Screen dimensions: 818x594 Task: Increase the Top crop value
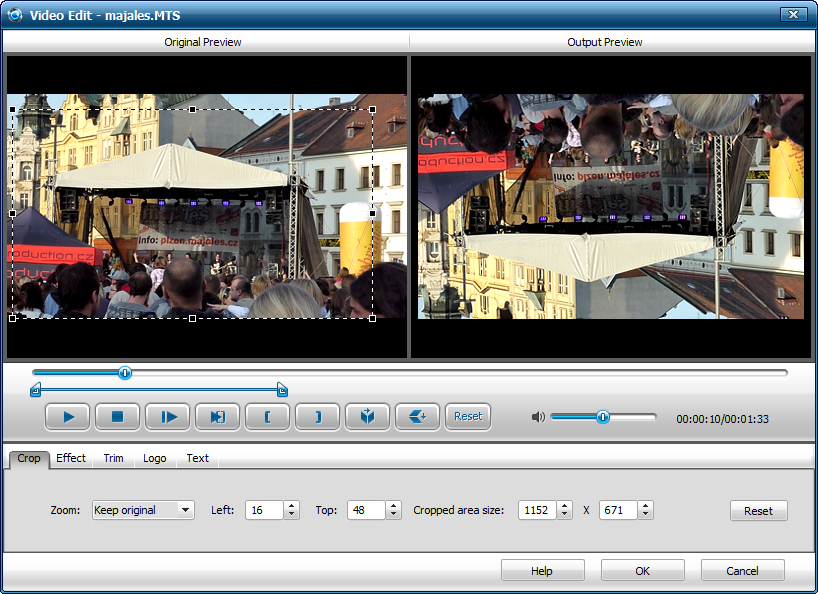[x=394, y=505]
